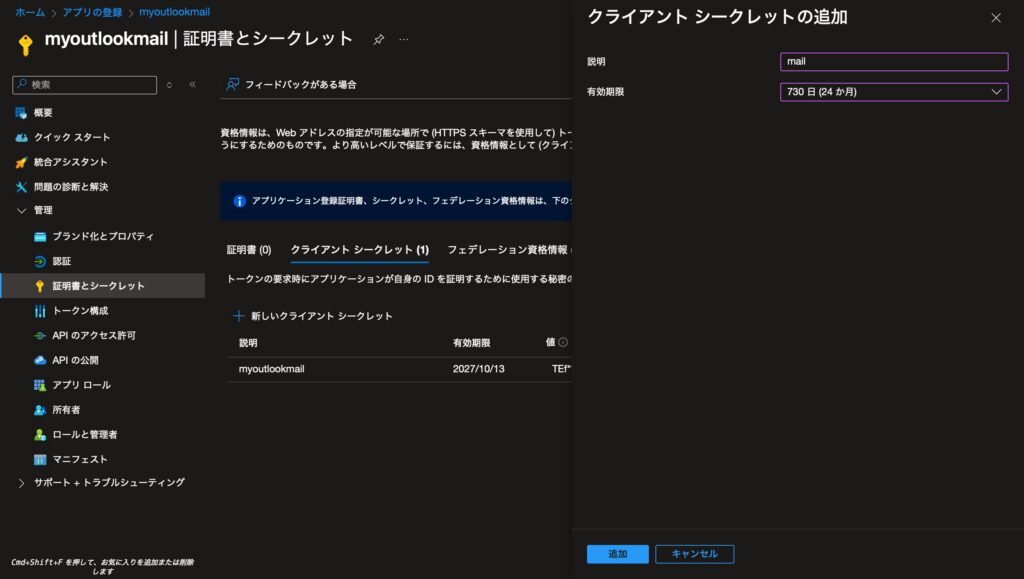Collapse the sidebar with double chevron
This screenshot has height=579, width=1024.
click(192, 85)
